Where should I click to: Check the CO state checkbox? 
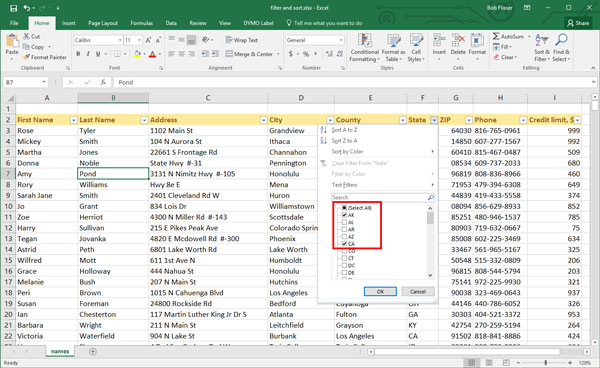tap(344, 251)
